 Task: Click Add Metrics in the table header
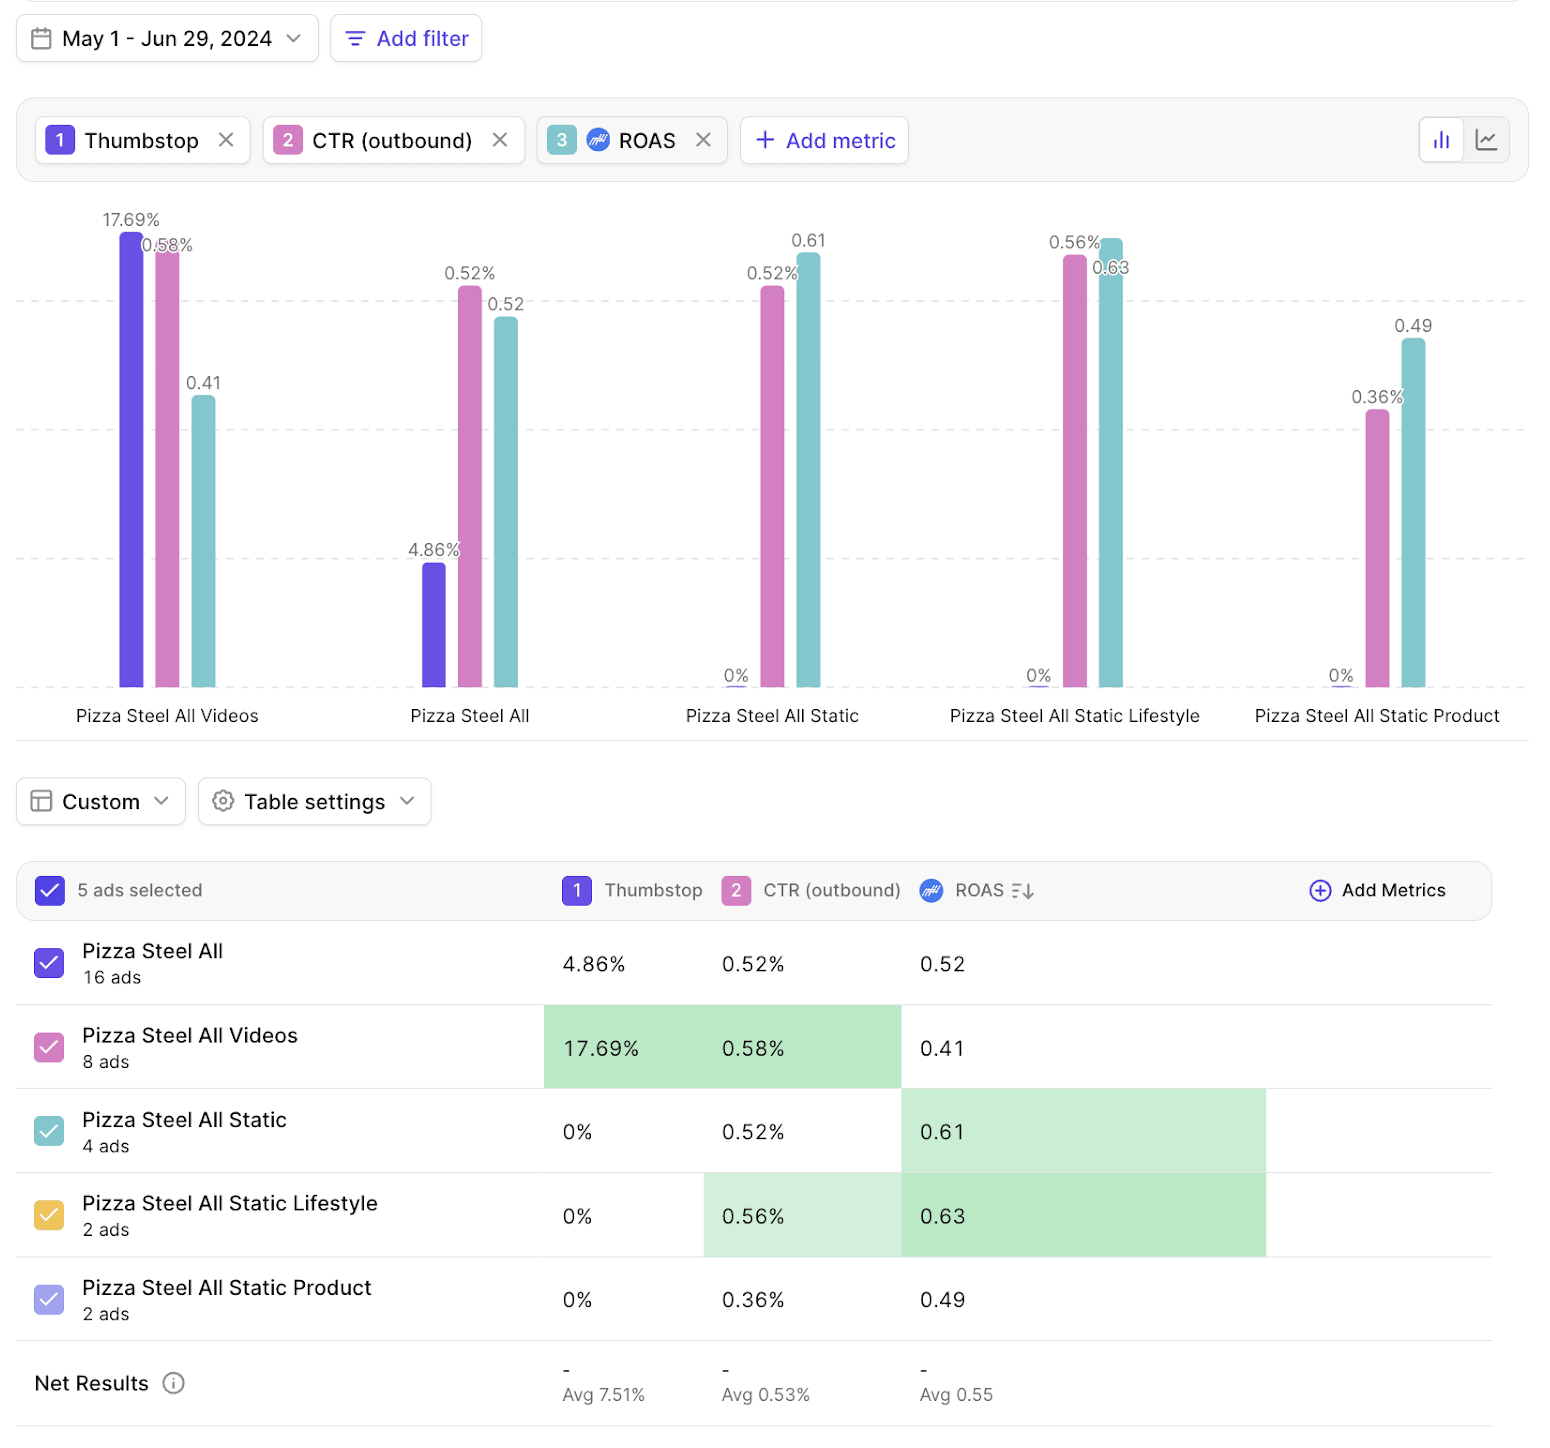[x=1377, y=890]
